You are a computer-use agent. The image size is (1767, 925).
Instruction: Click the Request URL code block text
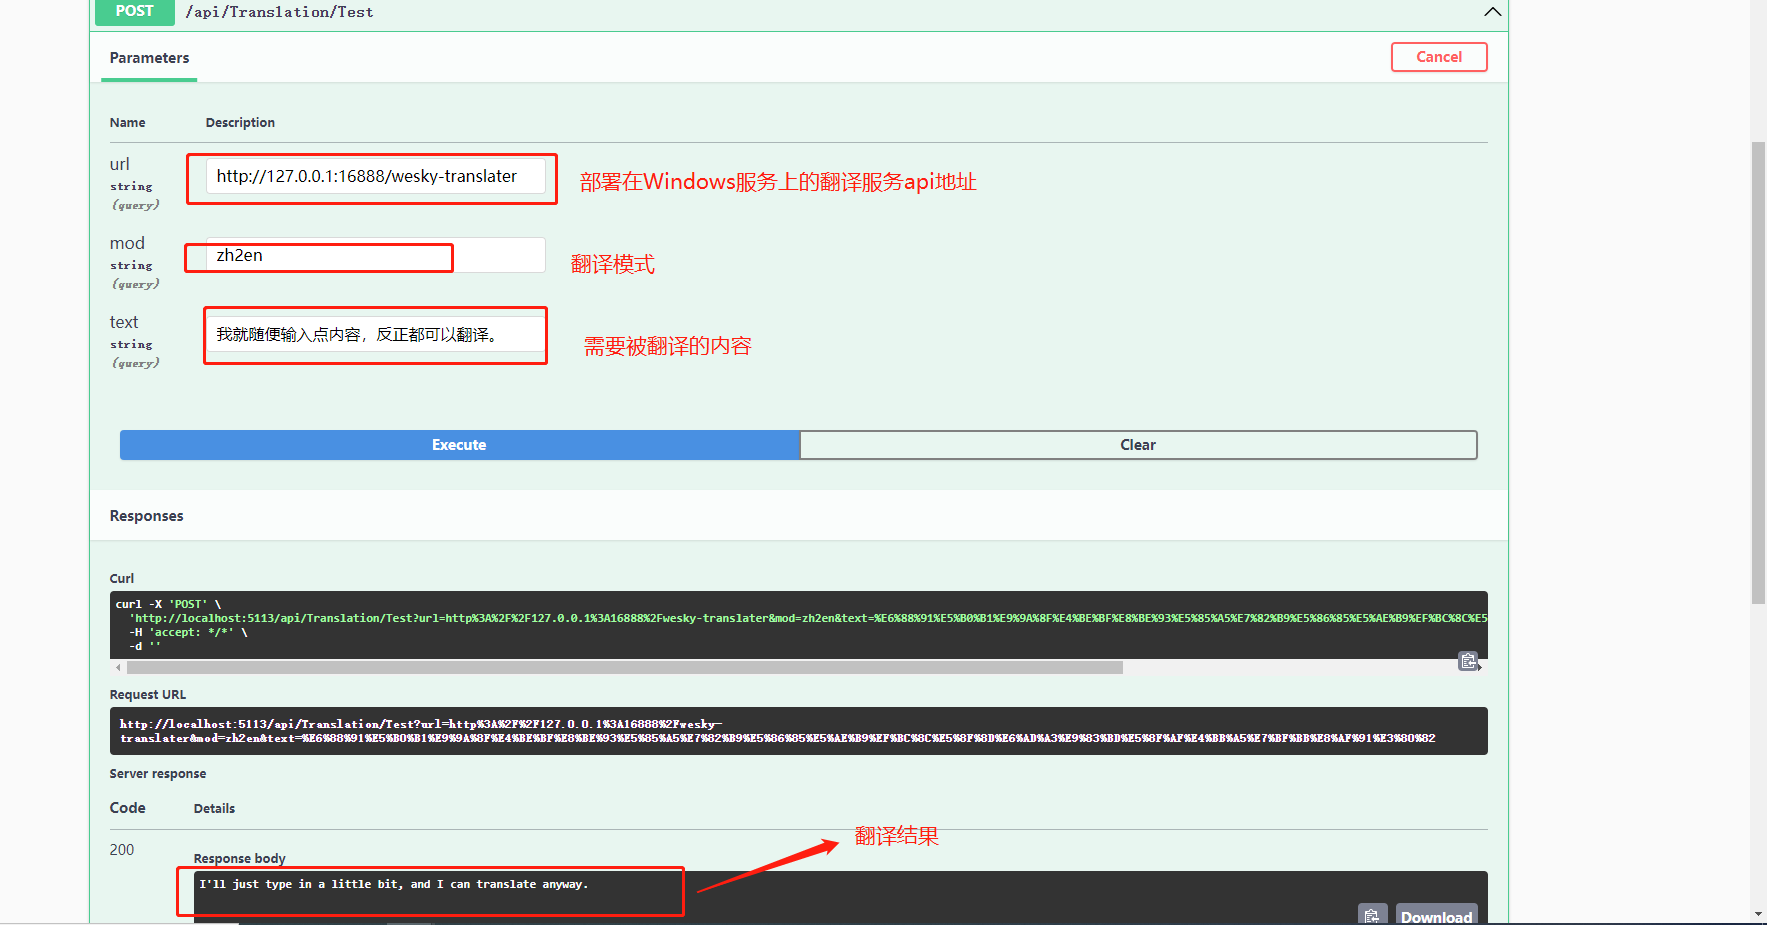[x=777, y=731]
